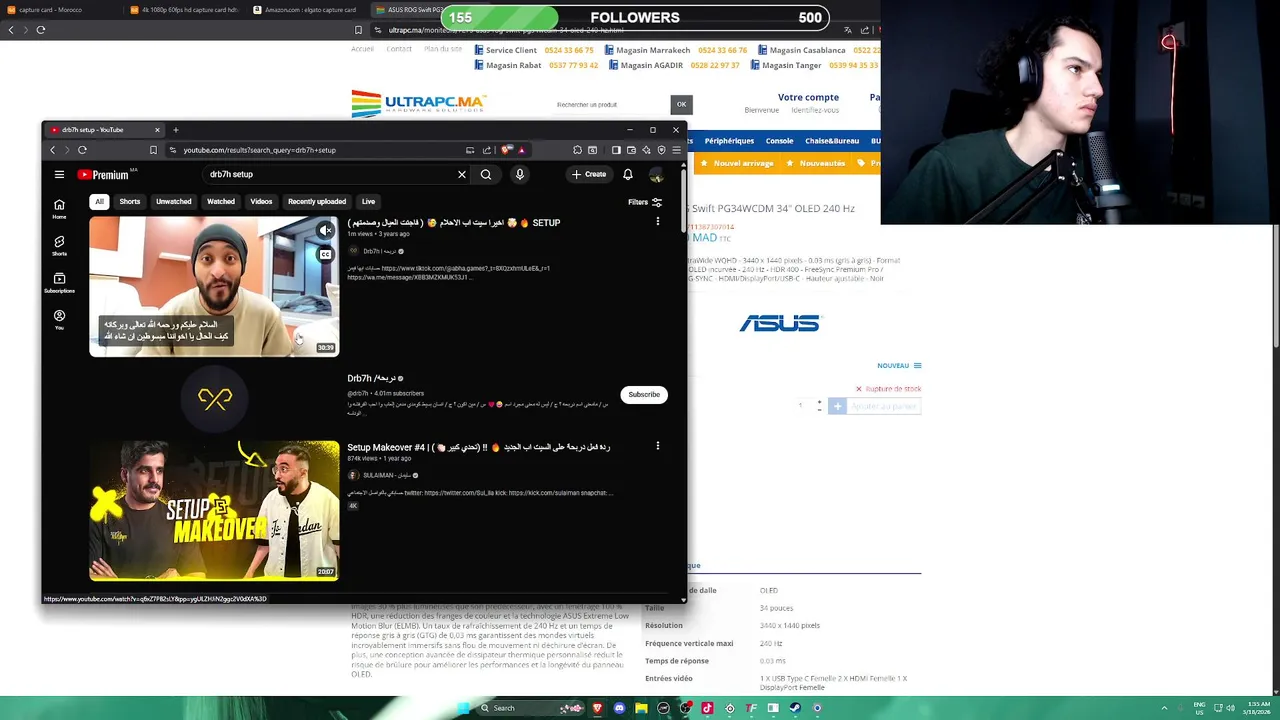This screenshot has width=1280, height=720.
Task: Select the All filter chip
Action: coord(99,202)
